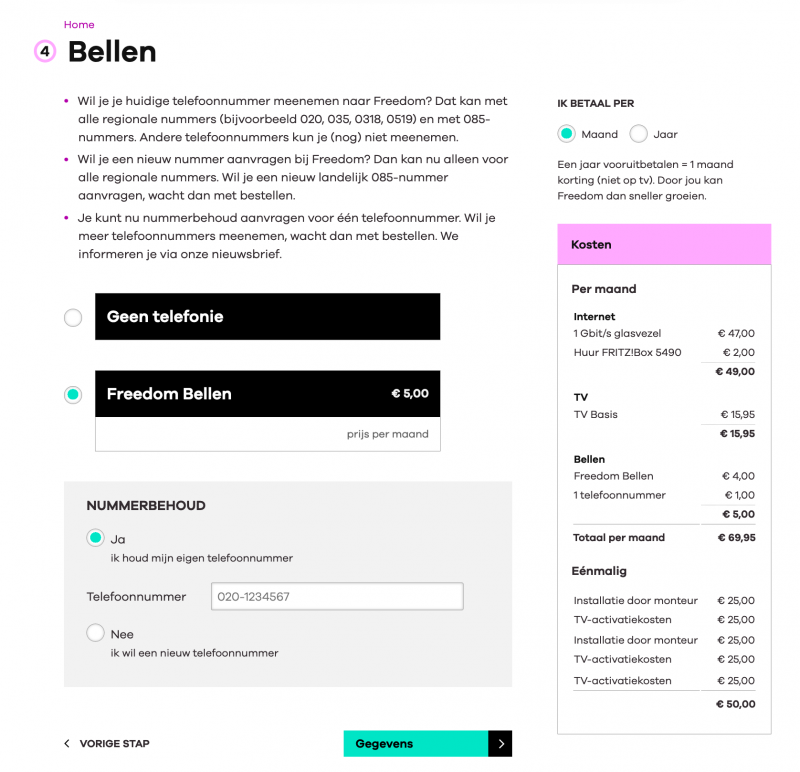Continue to Gegevens step
This screenshot has width=800, height=772.
tap(416, 743)
